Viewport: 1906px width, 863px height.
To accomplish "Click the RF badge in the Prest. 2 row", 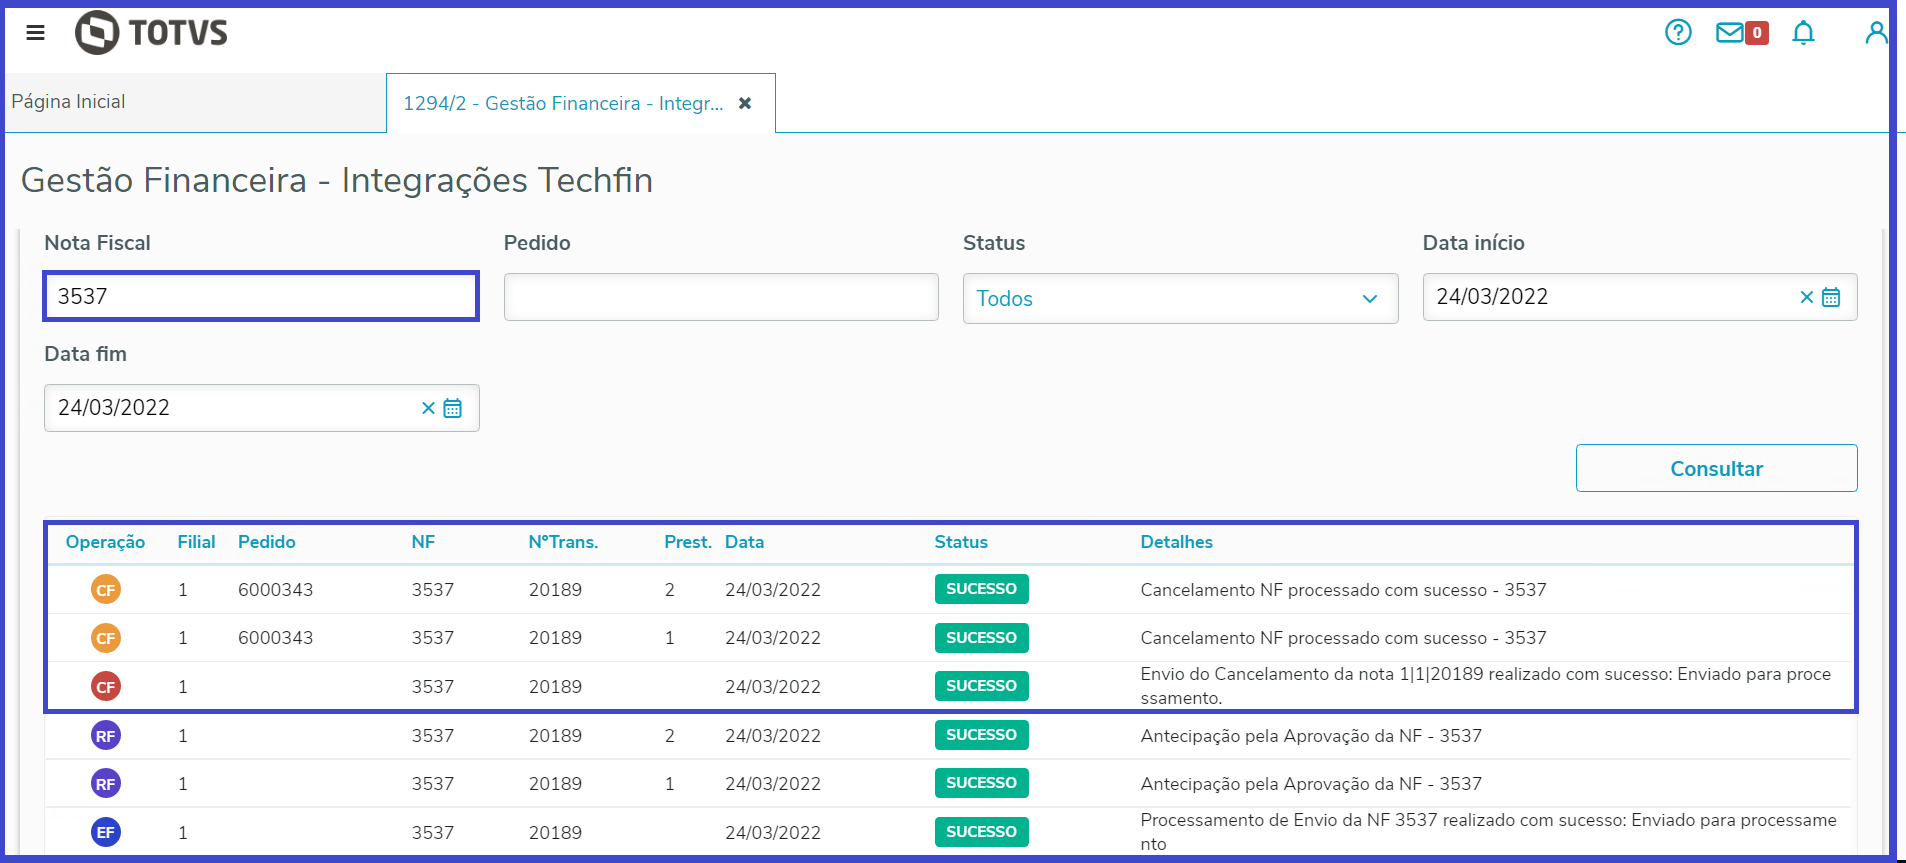I will coord(106,736).
